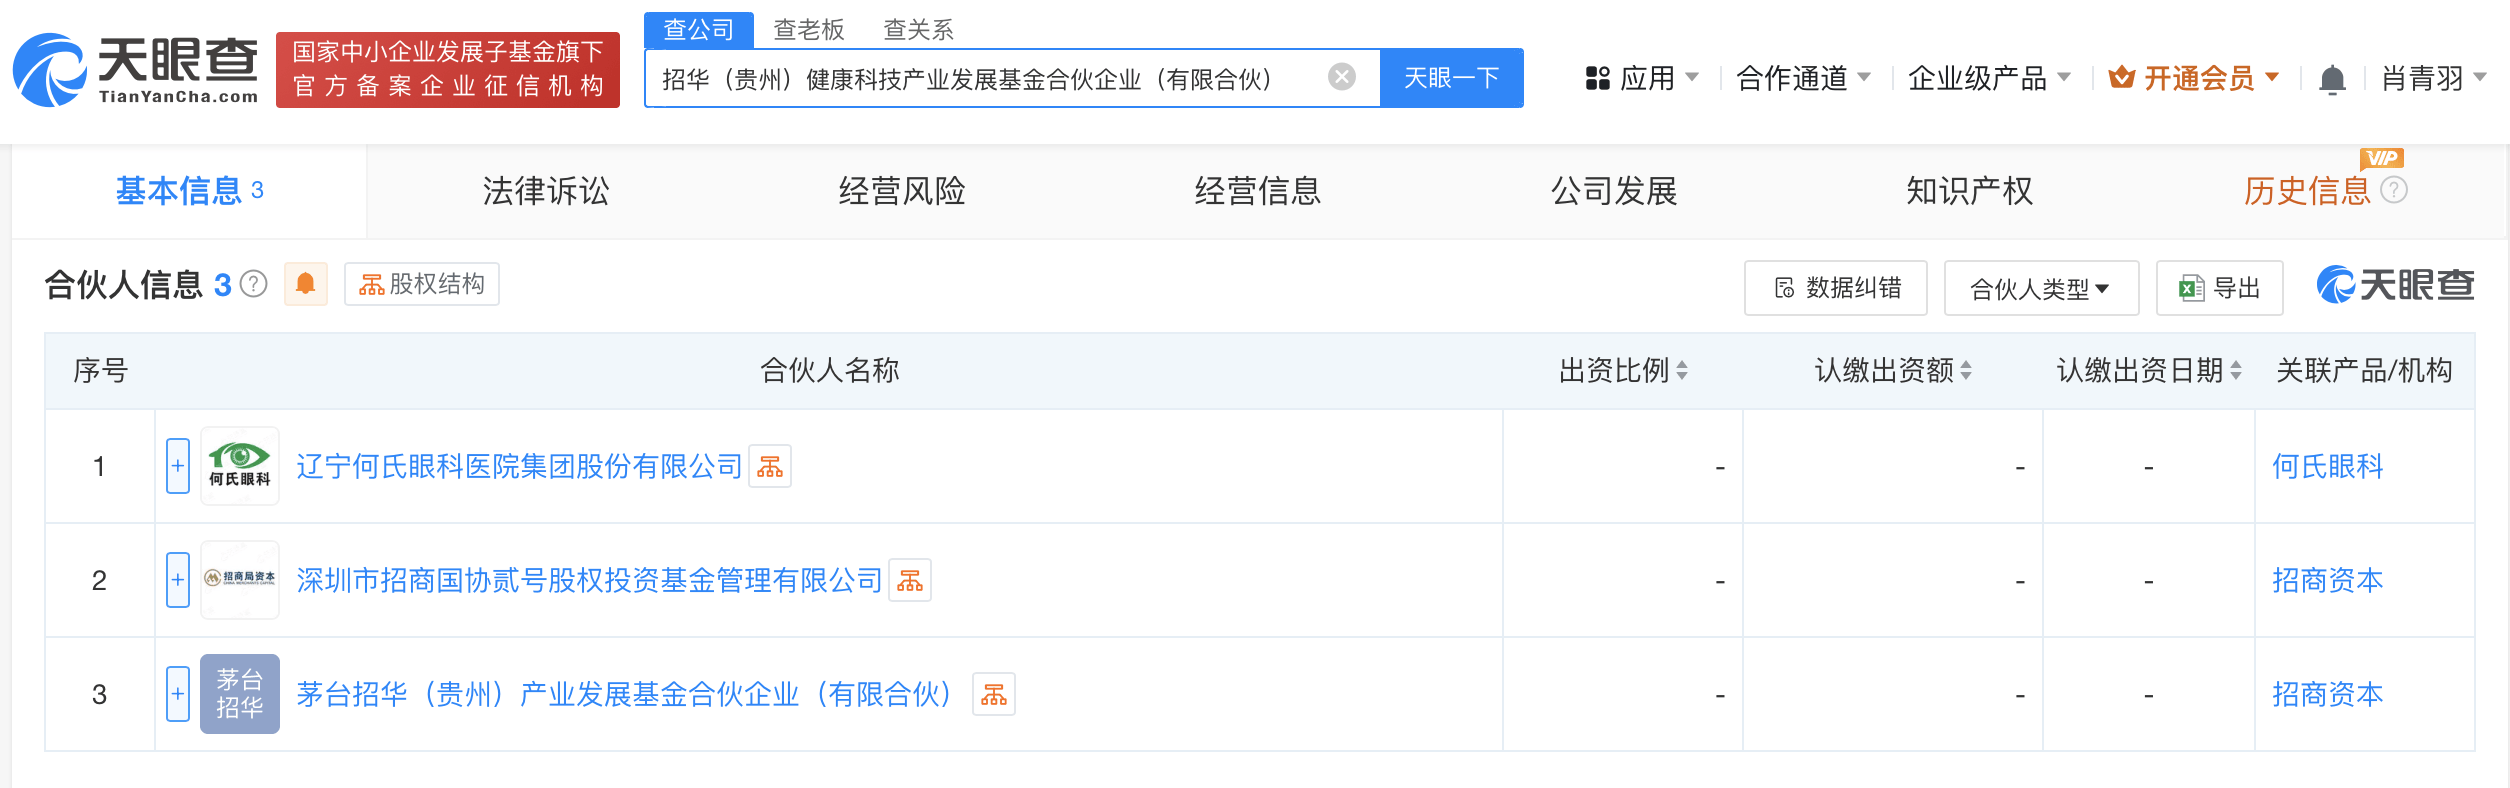The height and width of the screenshot is (788, 2510).
Task: Open equity structure icon for 茅台招华
Action: (994, 694)
